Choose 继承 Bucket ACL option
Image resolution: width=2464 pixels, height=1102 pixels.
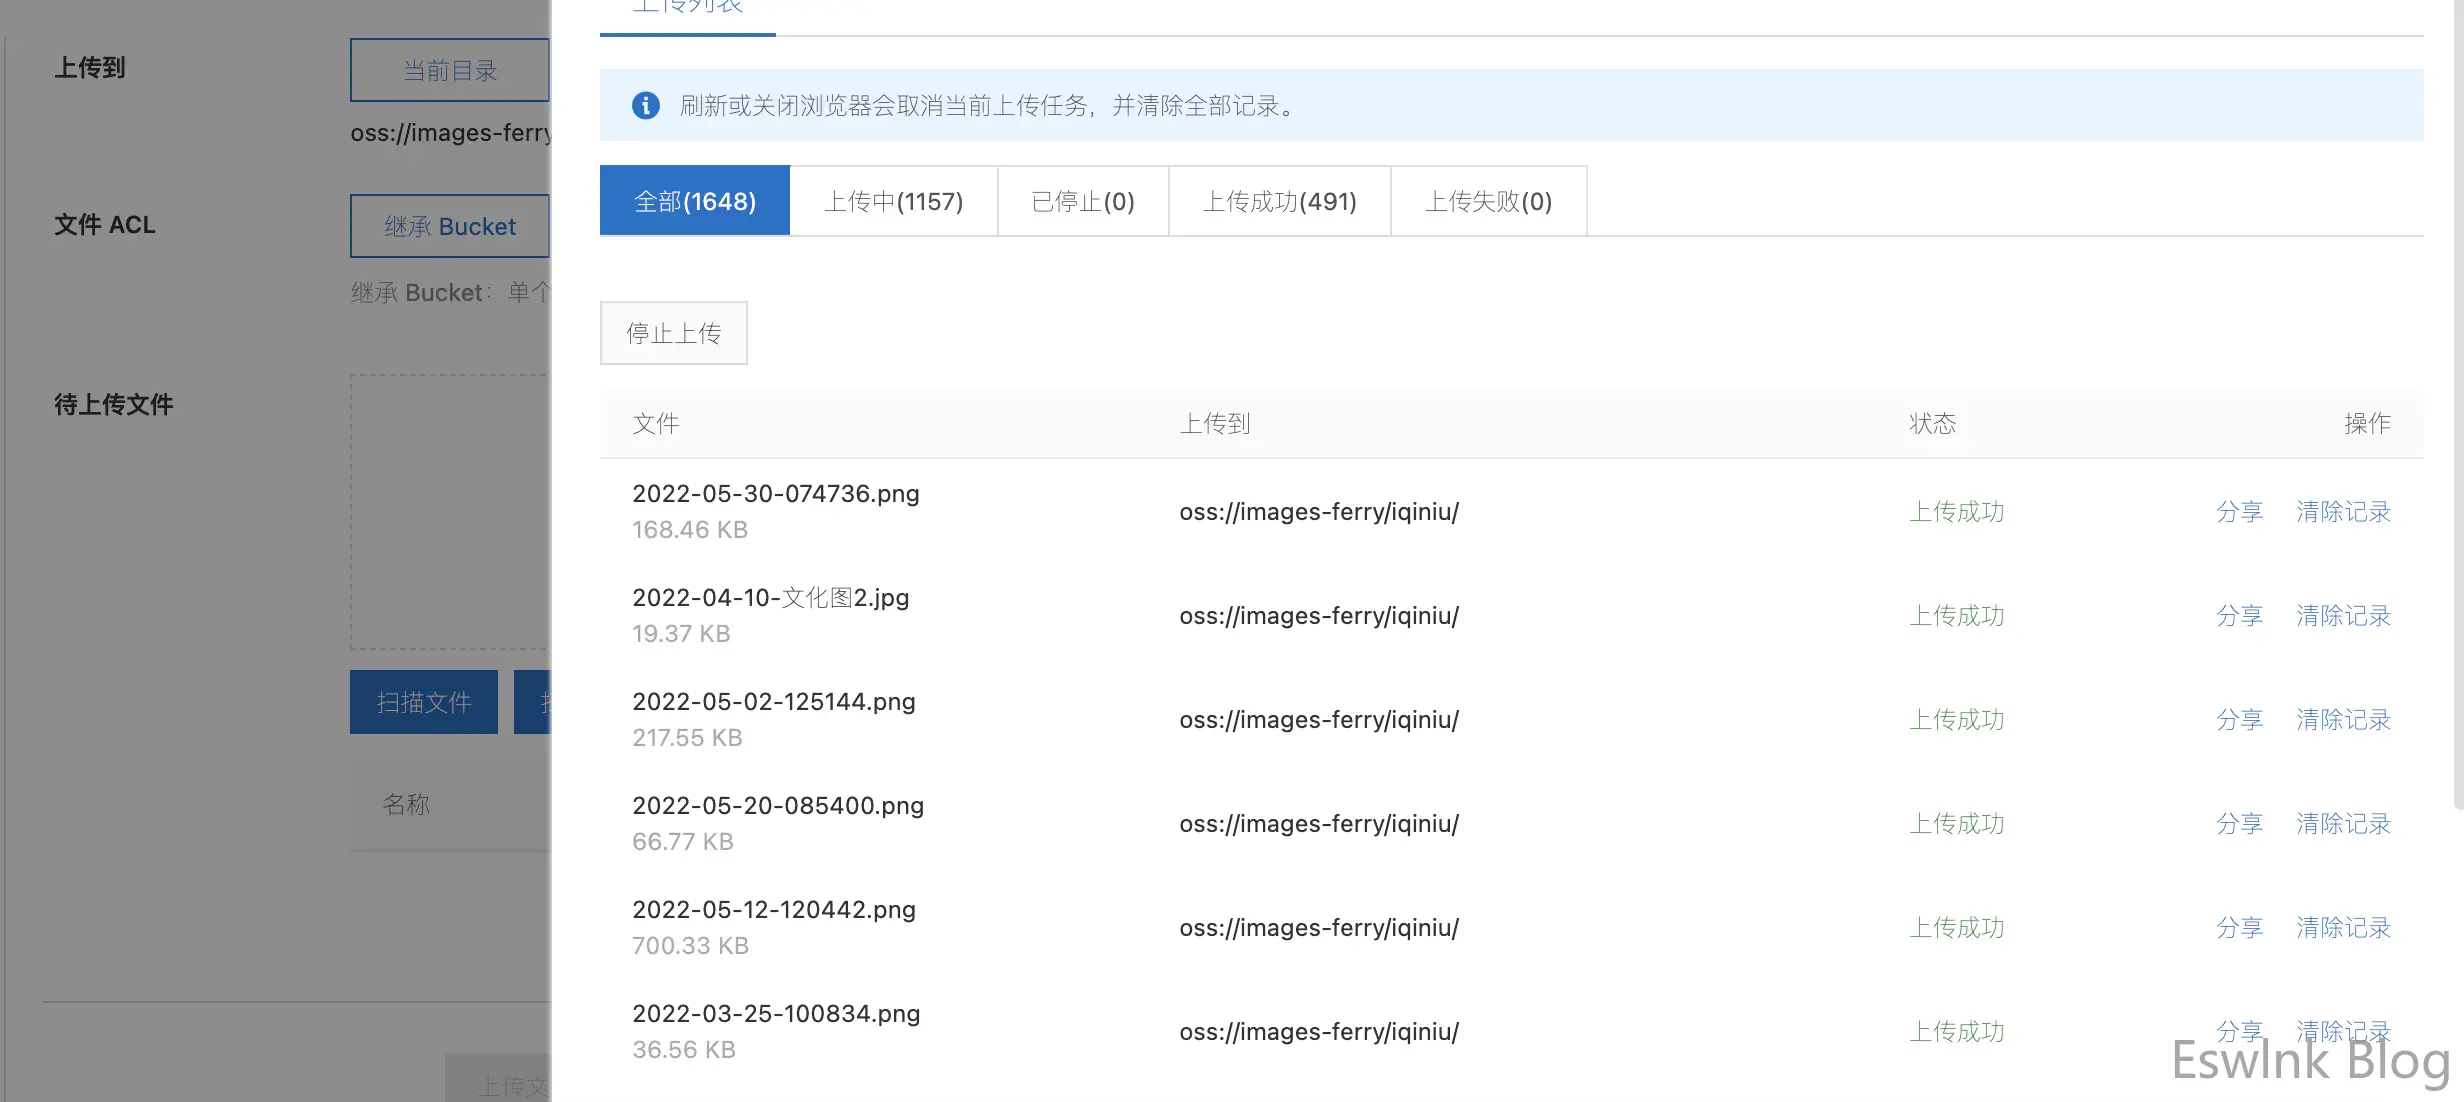pos(449,226)
